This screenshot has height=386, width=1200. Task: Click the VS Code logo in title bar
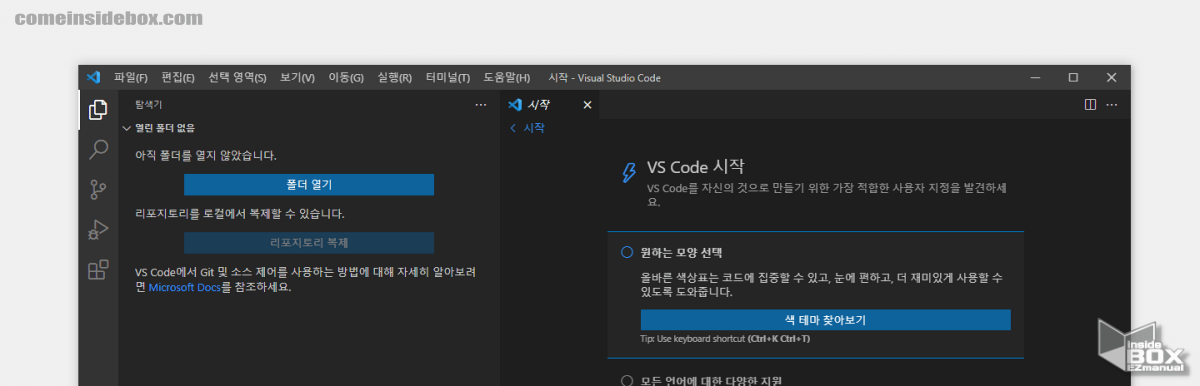[94, 77]
